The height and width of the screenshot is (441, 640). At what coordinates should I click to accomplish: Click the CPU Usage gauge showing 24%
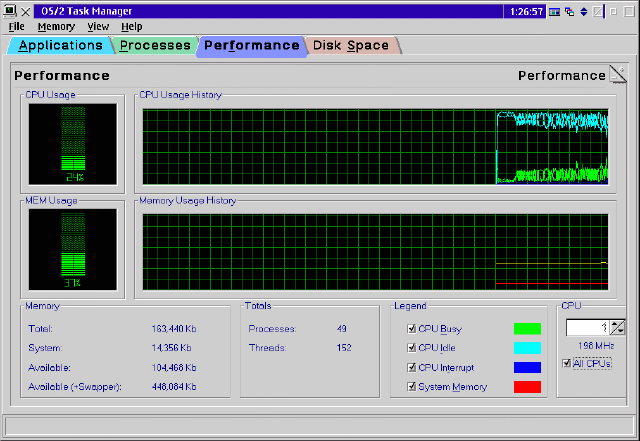[73, 144]
